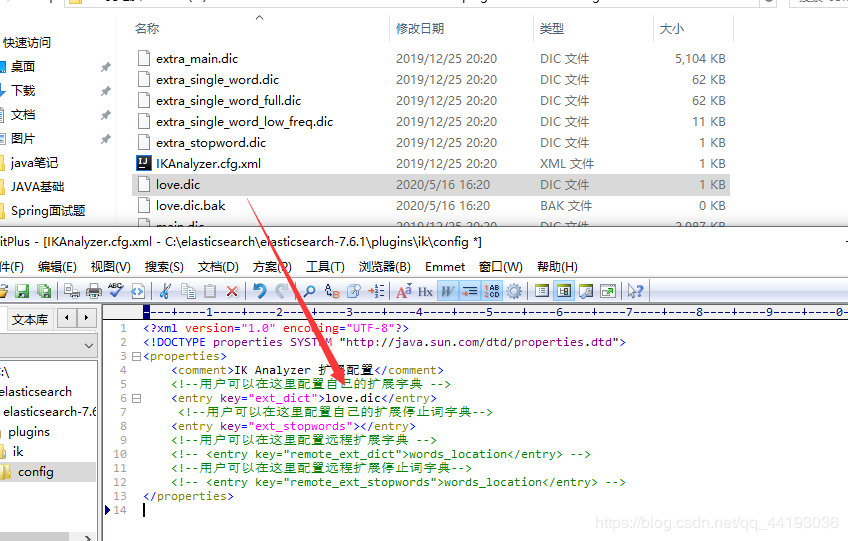Collapse the fold marker on line 6
Image resolution: width=848 pixels, height=541 pixels.
pos(136,398)
